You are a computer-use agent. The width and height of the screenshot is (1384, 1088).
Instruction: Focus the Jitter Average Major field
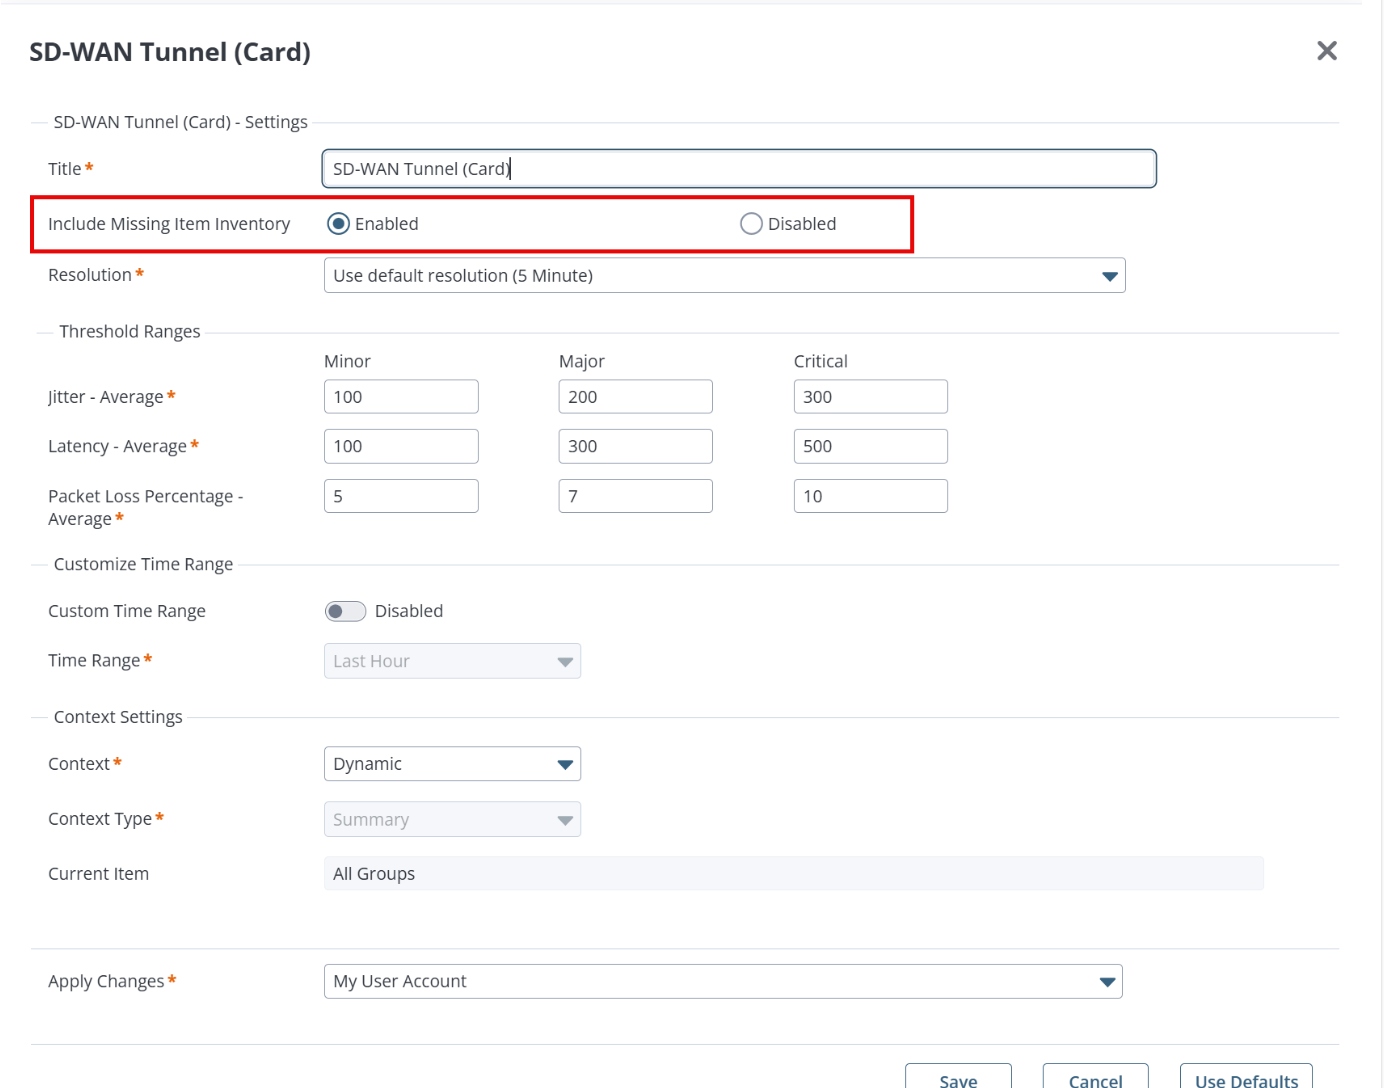(x=635, y=397)
